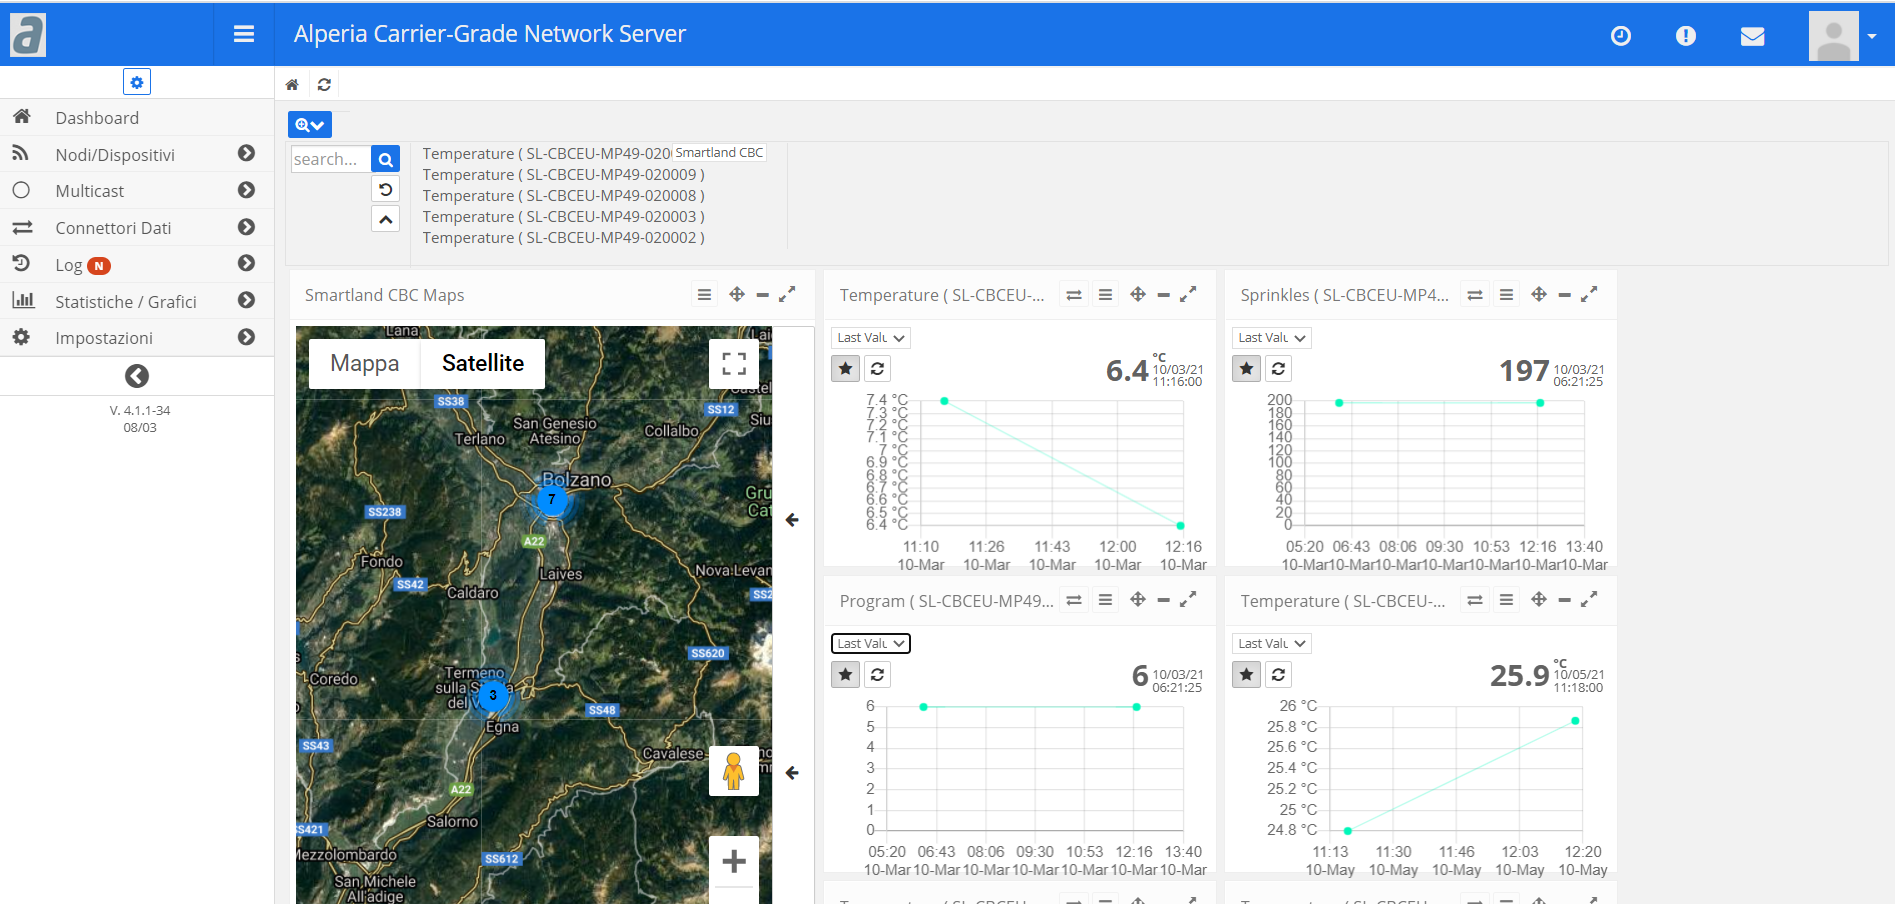Click the sidebar settings gear above Dashboard
This screenshot has width=1895, height=904.
[137, 82]
